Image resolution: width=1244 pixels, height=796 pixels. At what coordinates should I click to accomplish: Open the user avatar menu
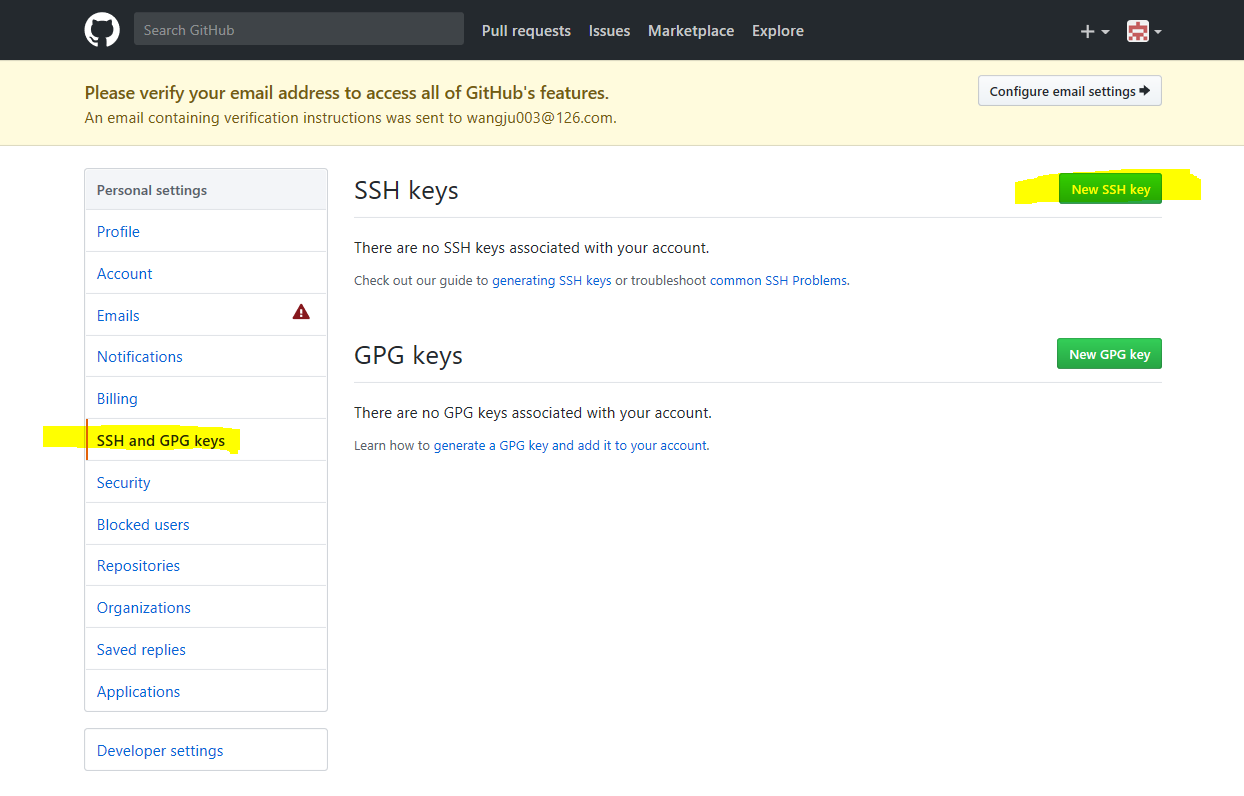(1144, 31)
